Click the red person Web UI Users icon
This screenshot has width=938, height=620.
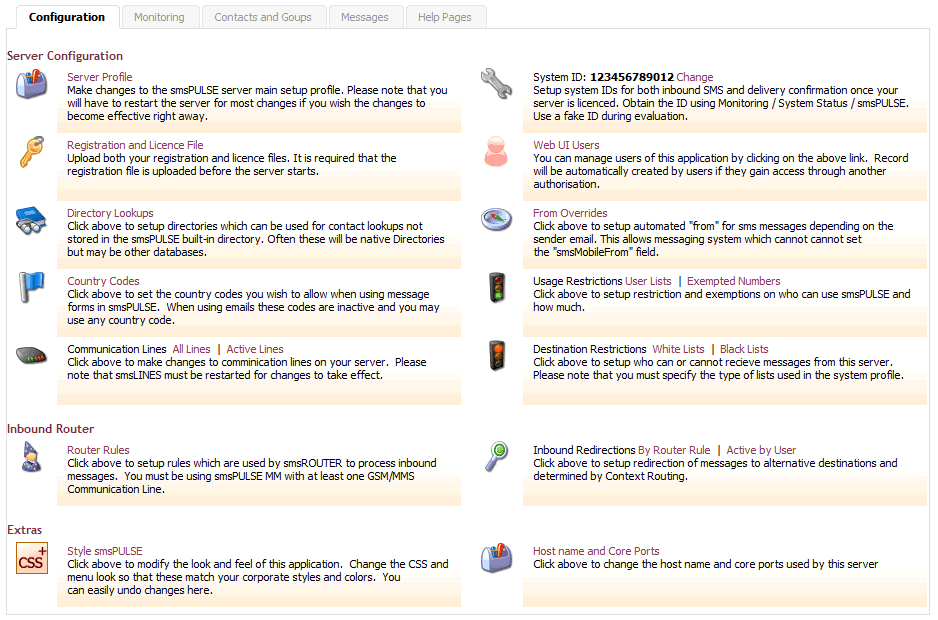point(497,152)
